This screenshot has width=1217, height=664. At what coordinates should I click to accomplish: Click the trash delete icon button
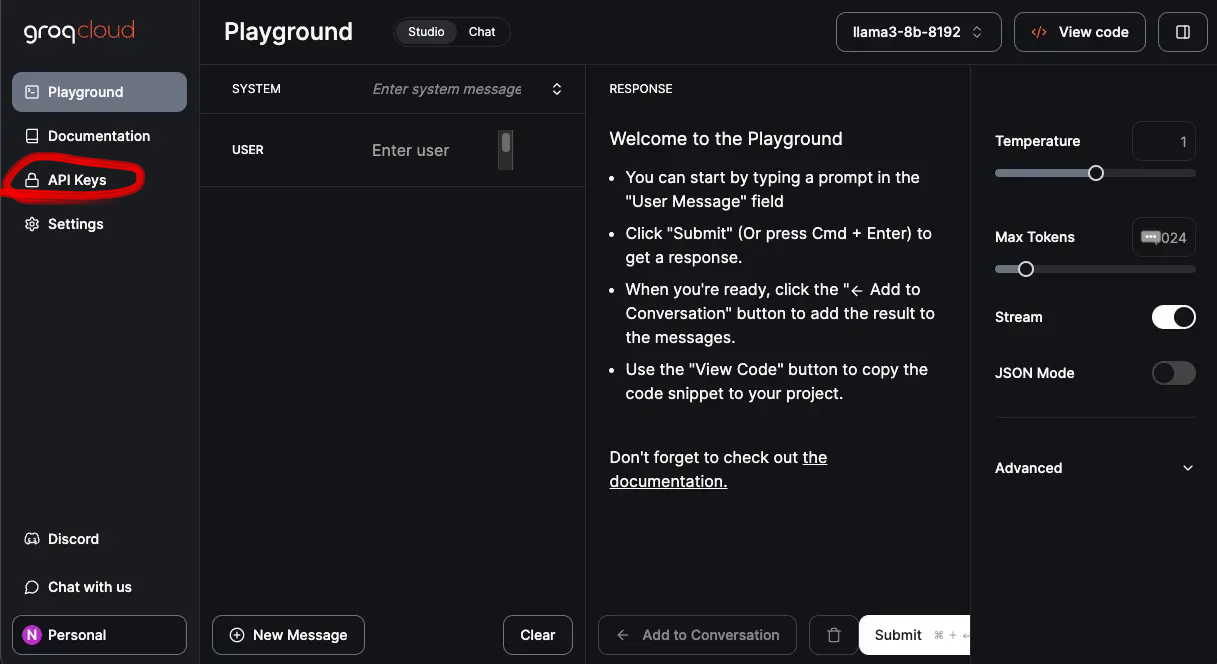(x=833, y=635)
